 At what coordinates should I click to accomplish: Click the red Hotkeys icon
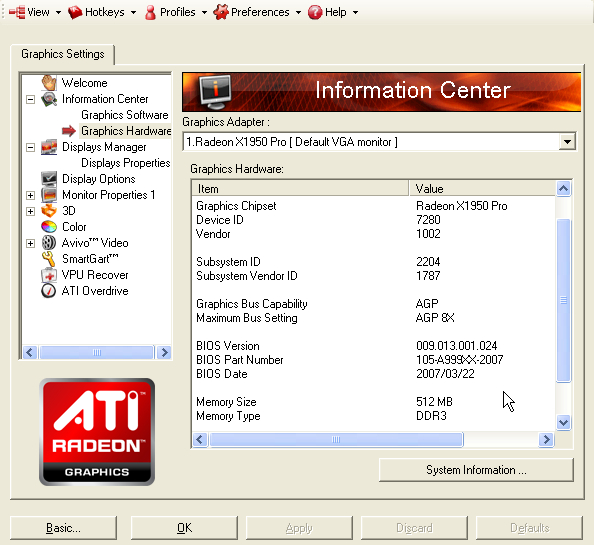tap(75, 12)
